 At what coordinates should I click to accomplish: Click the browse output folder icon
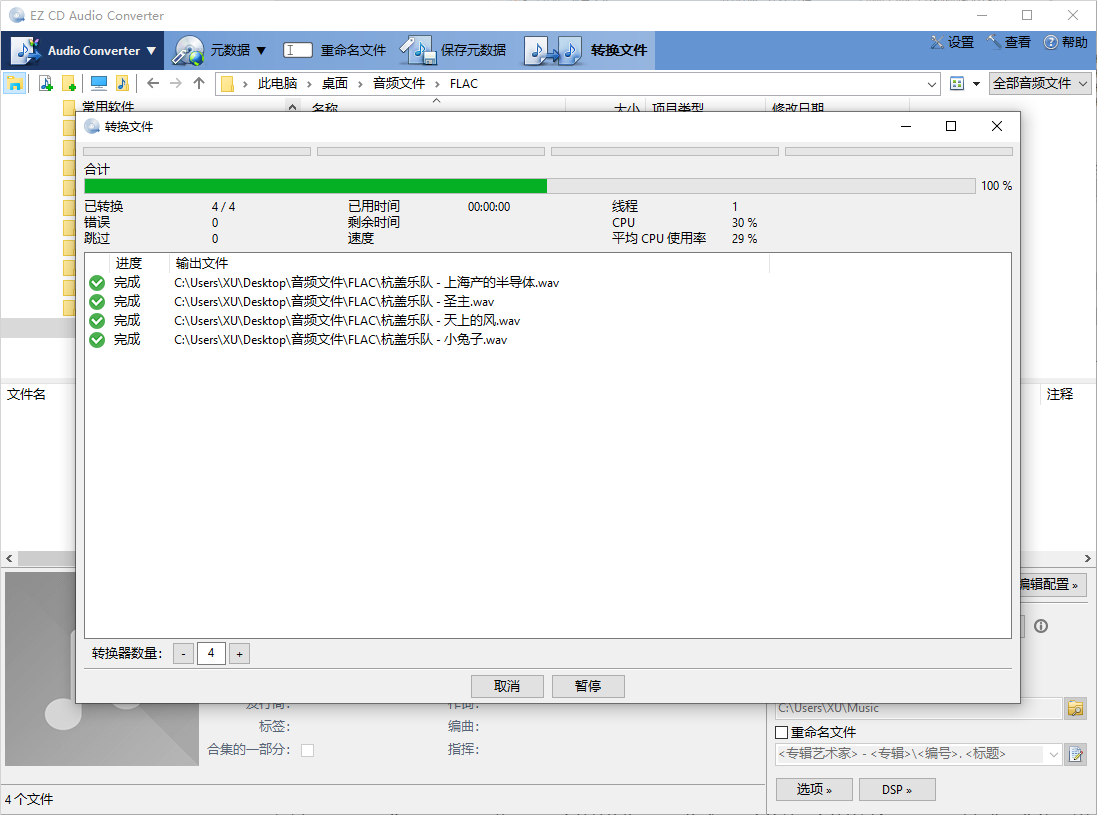[x=1075, y=708]
